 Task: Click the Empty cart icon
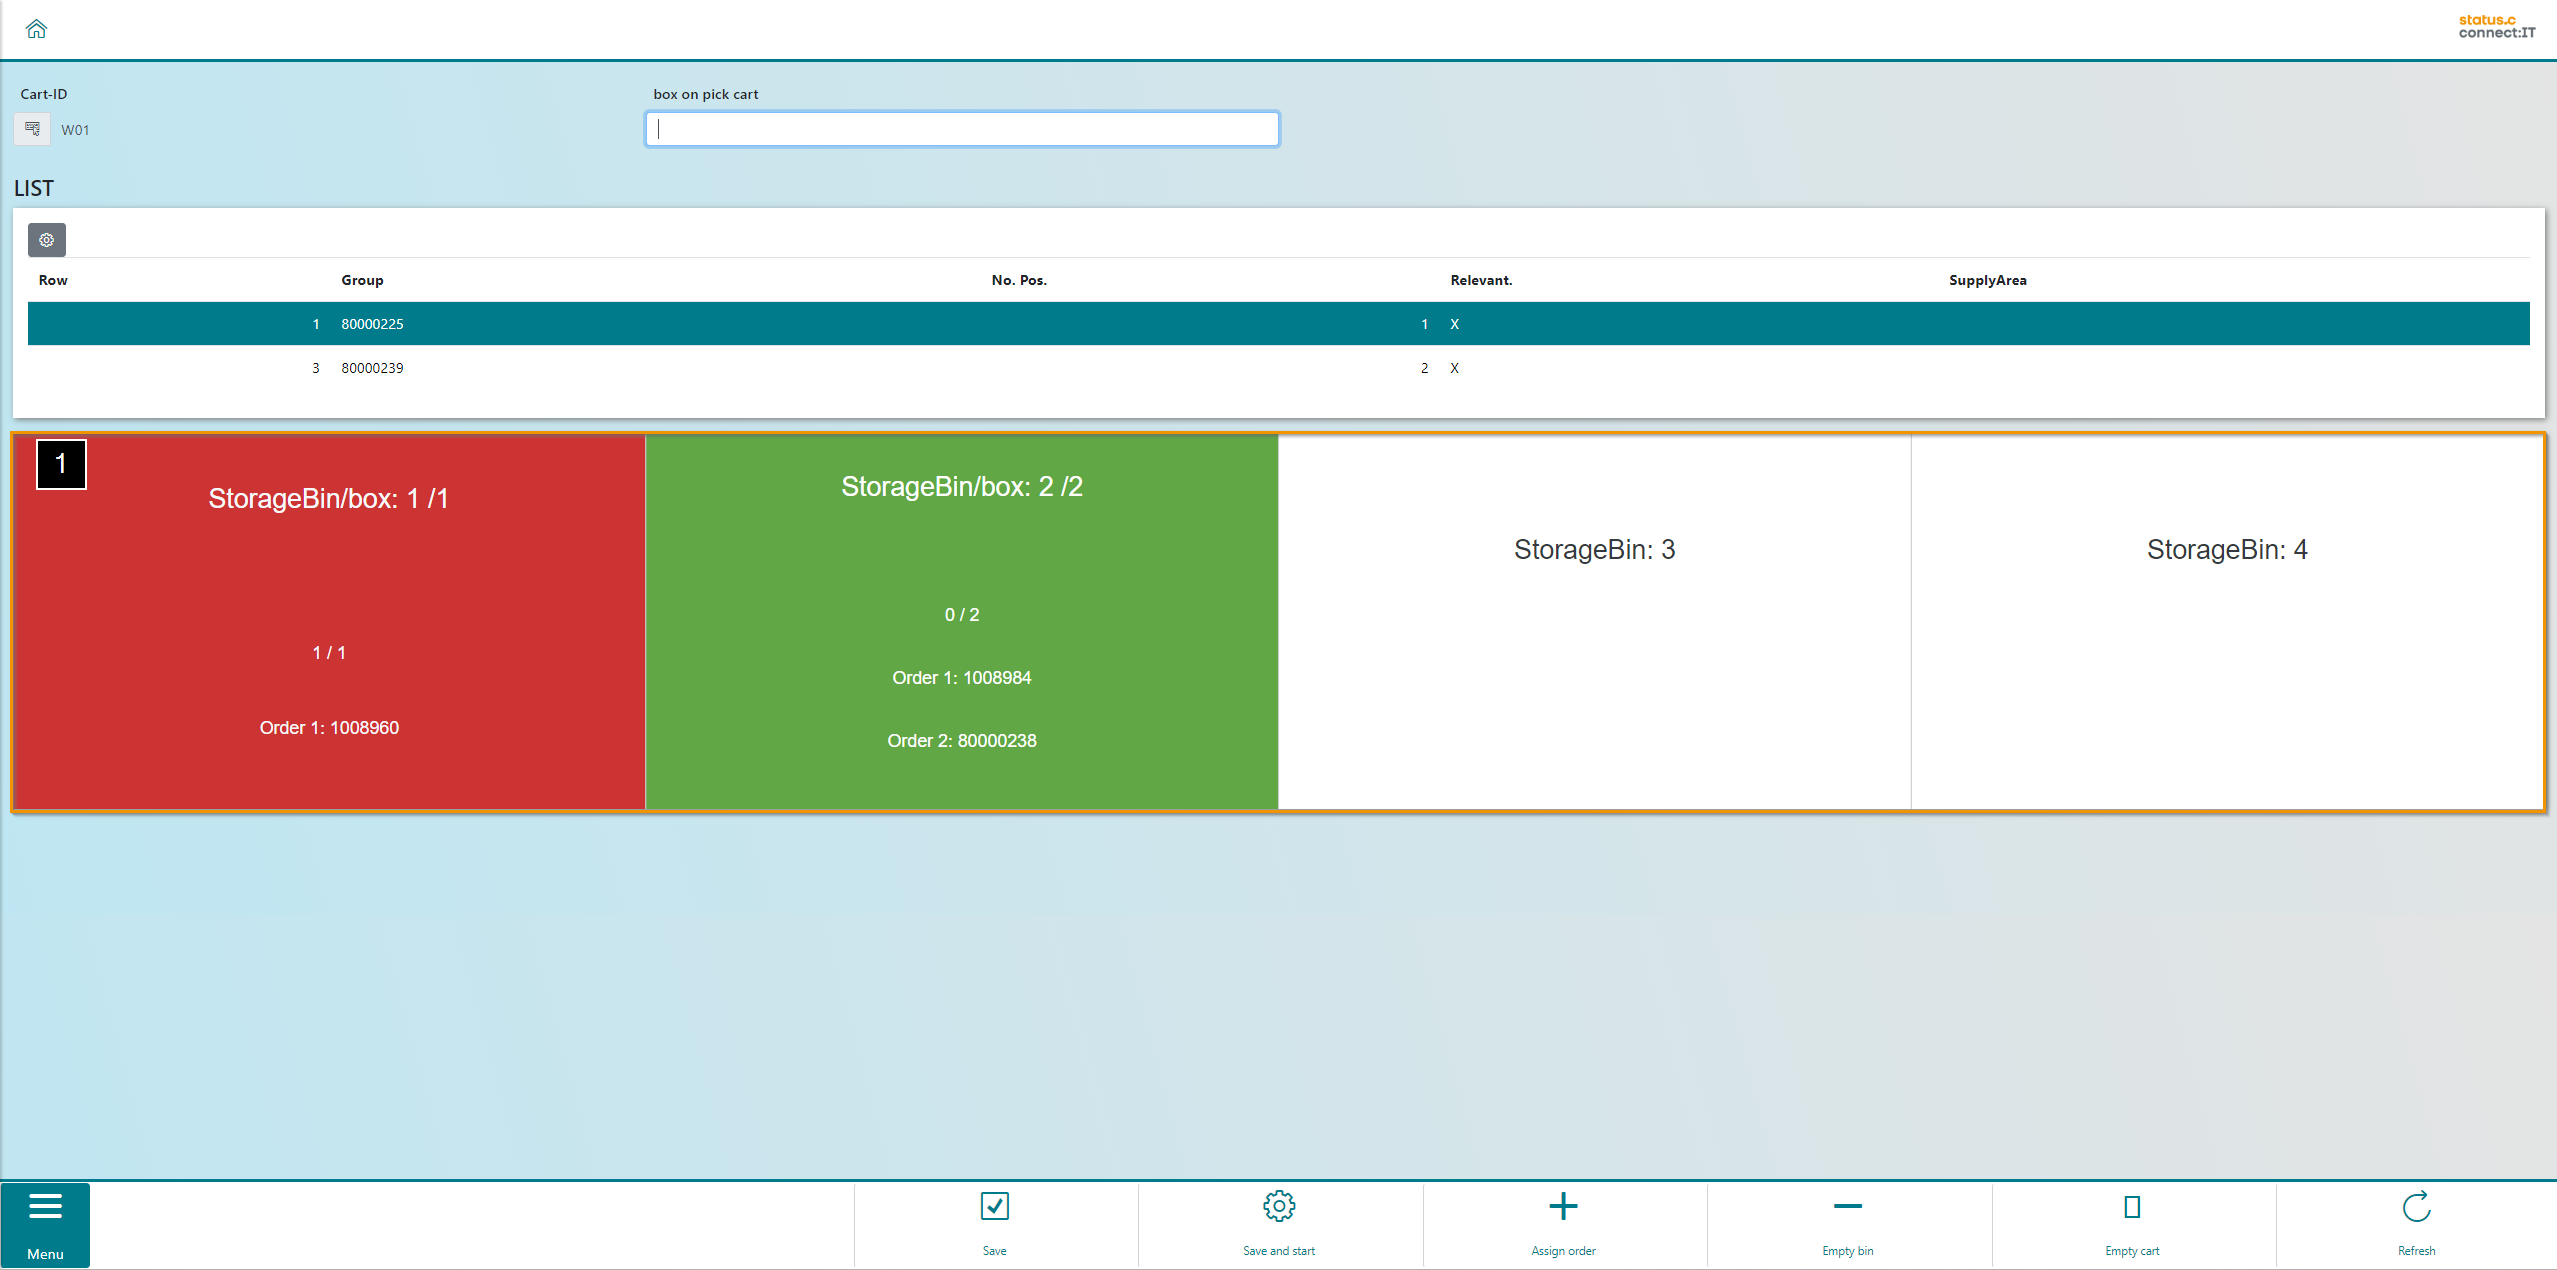point(2131,1208)
